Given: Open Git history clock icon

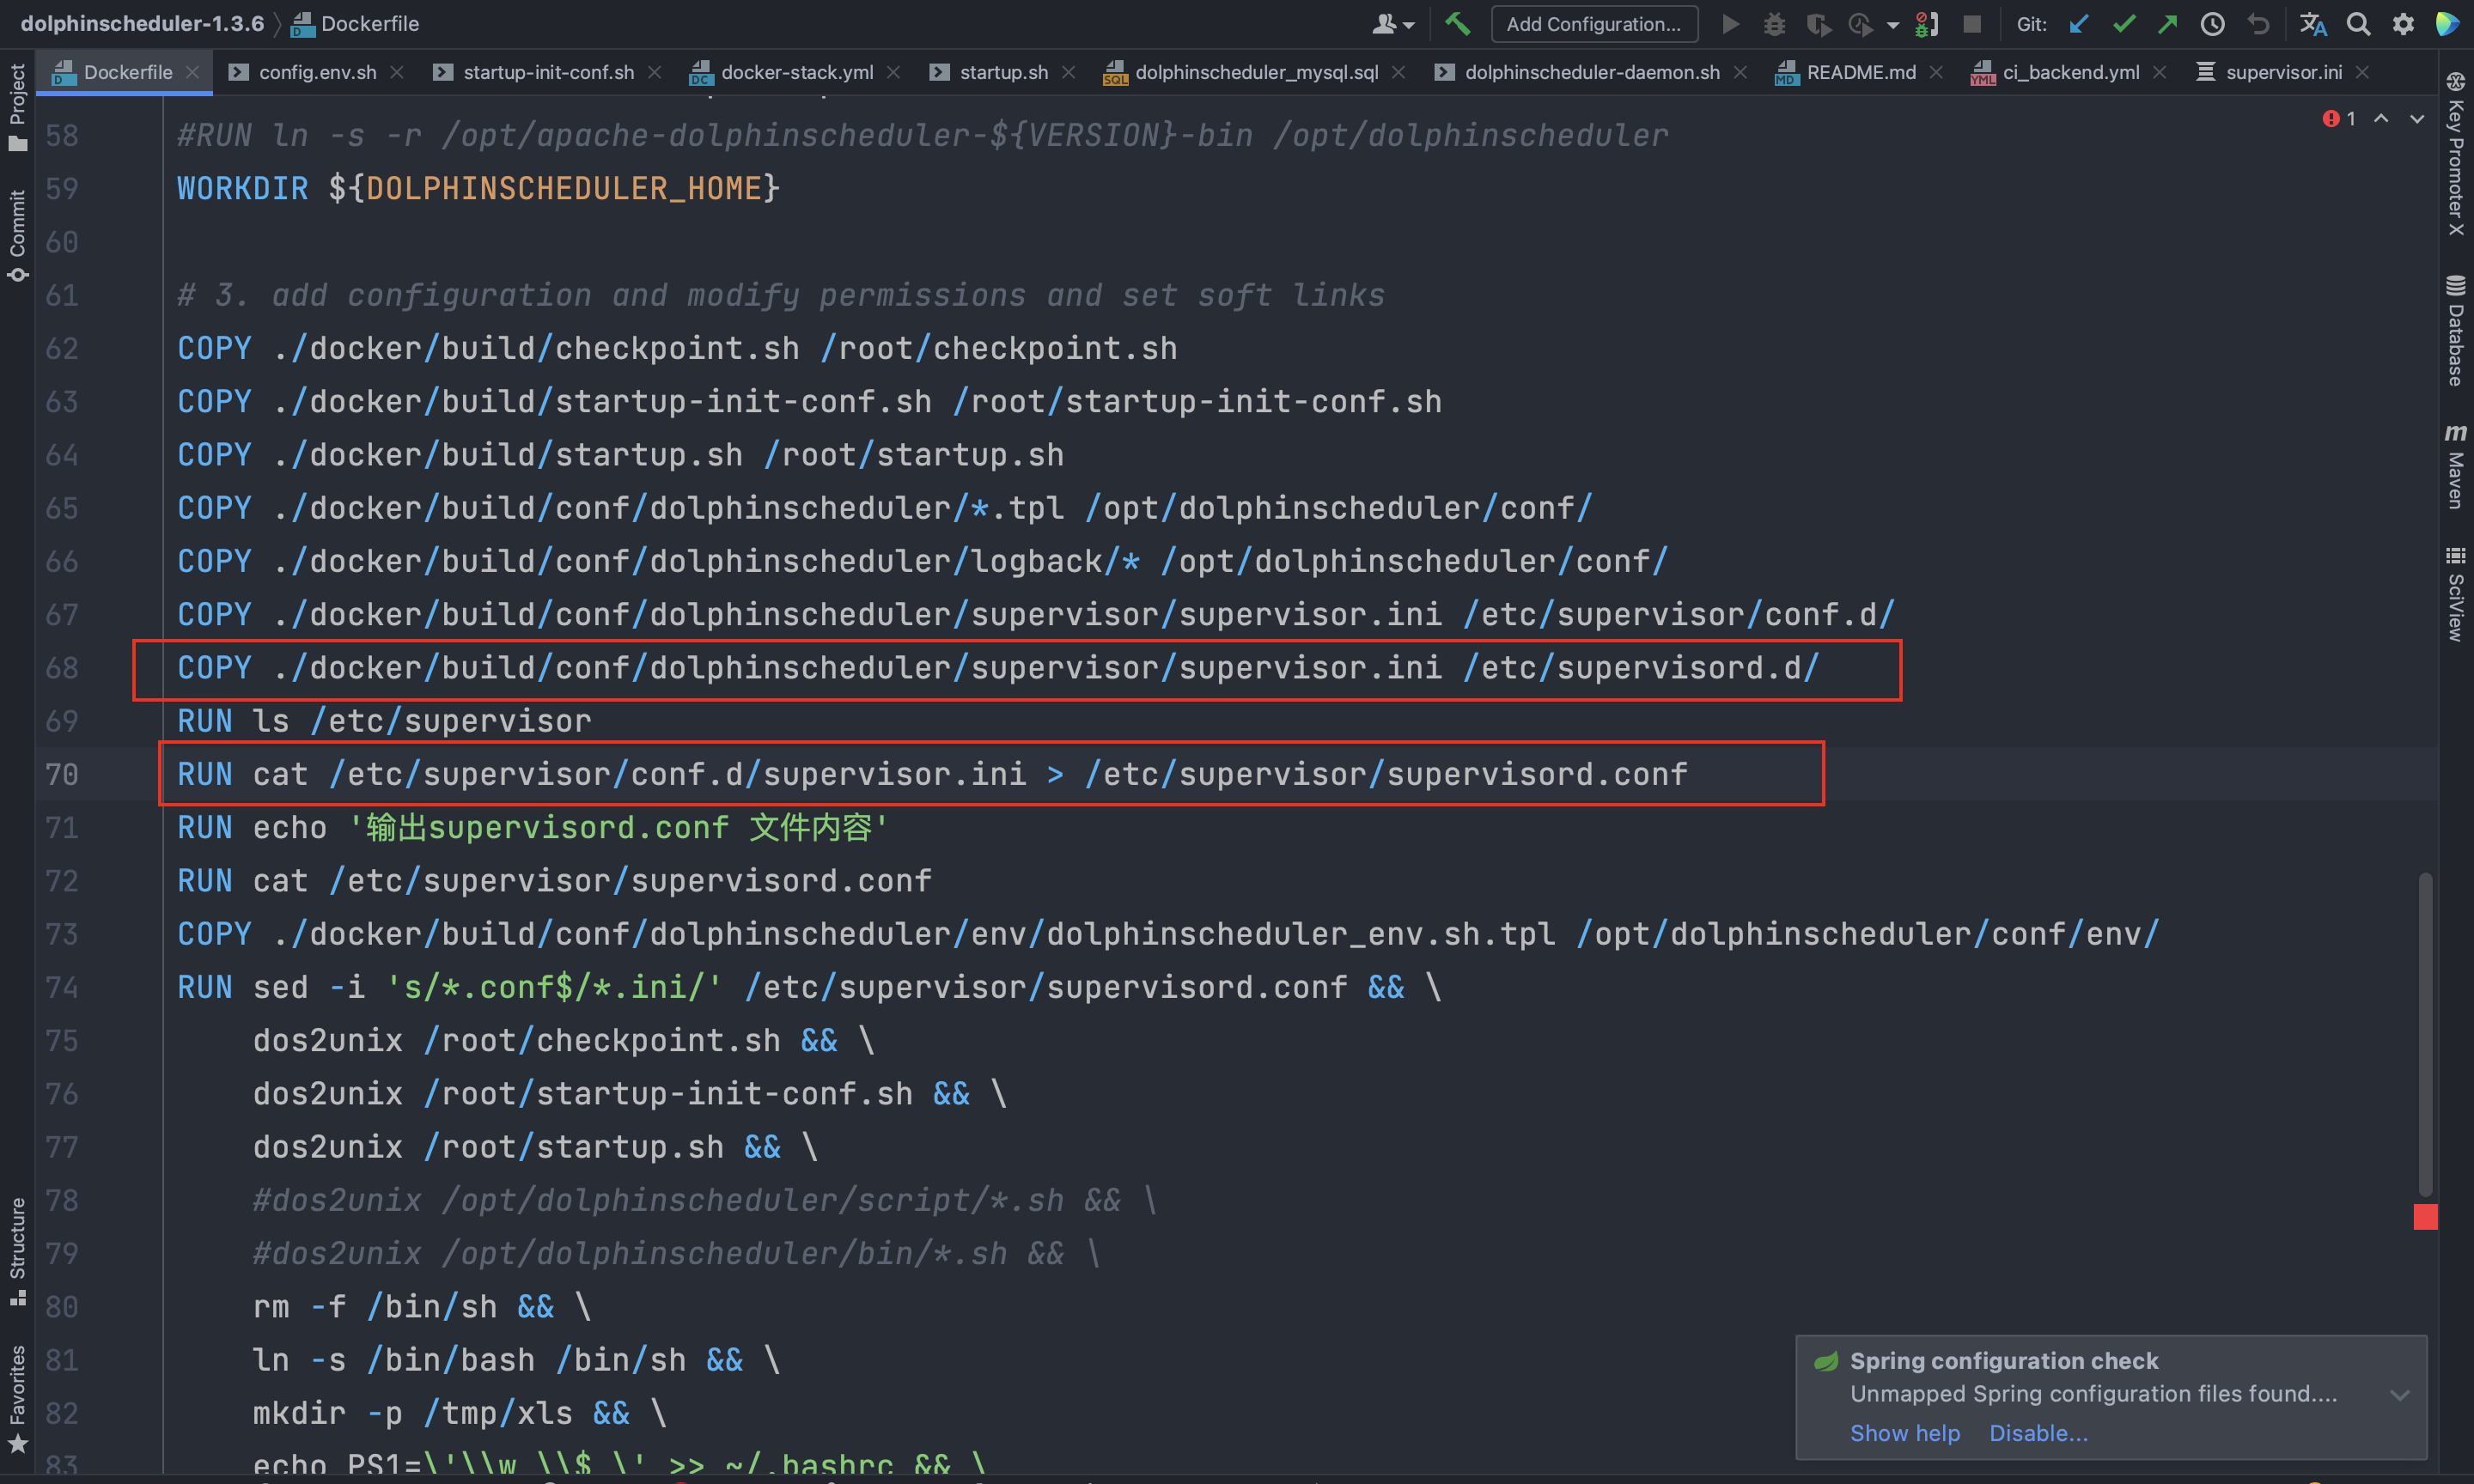Looking at the screenshot, I should tap(2212, 24).
